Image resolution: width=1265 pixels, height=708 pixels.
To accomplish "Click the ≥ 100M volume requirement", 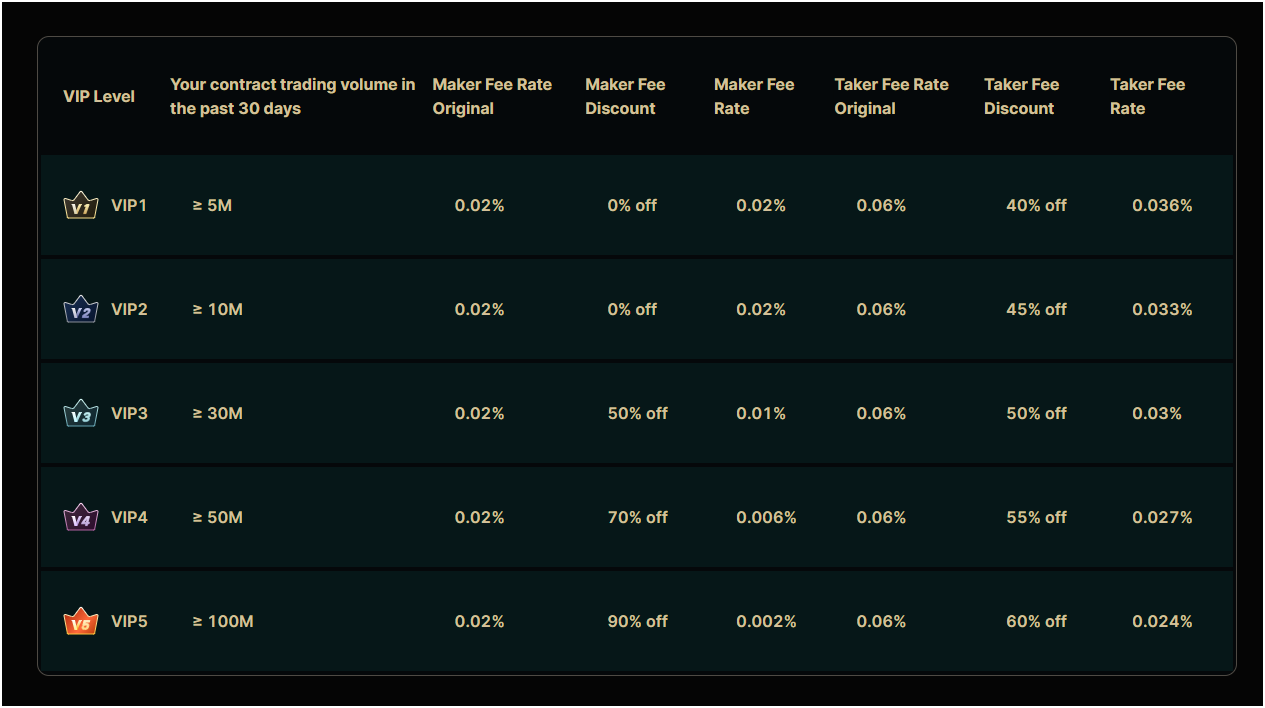I will [x=223, y=621].
